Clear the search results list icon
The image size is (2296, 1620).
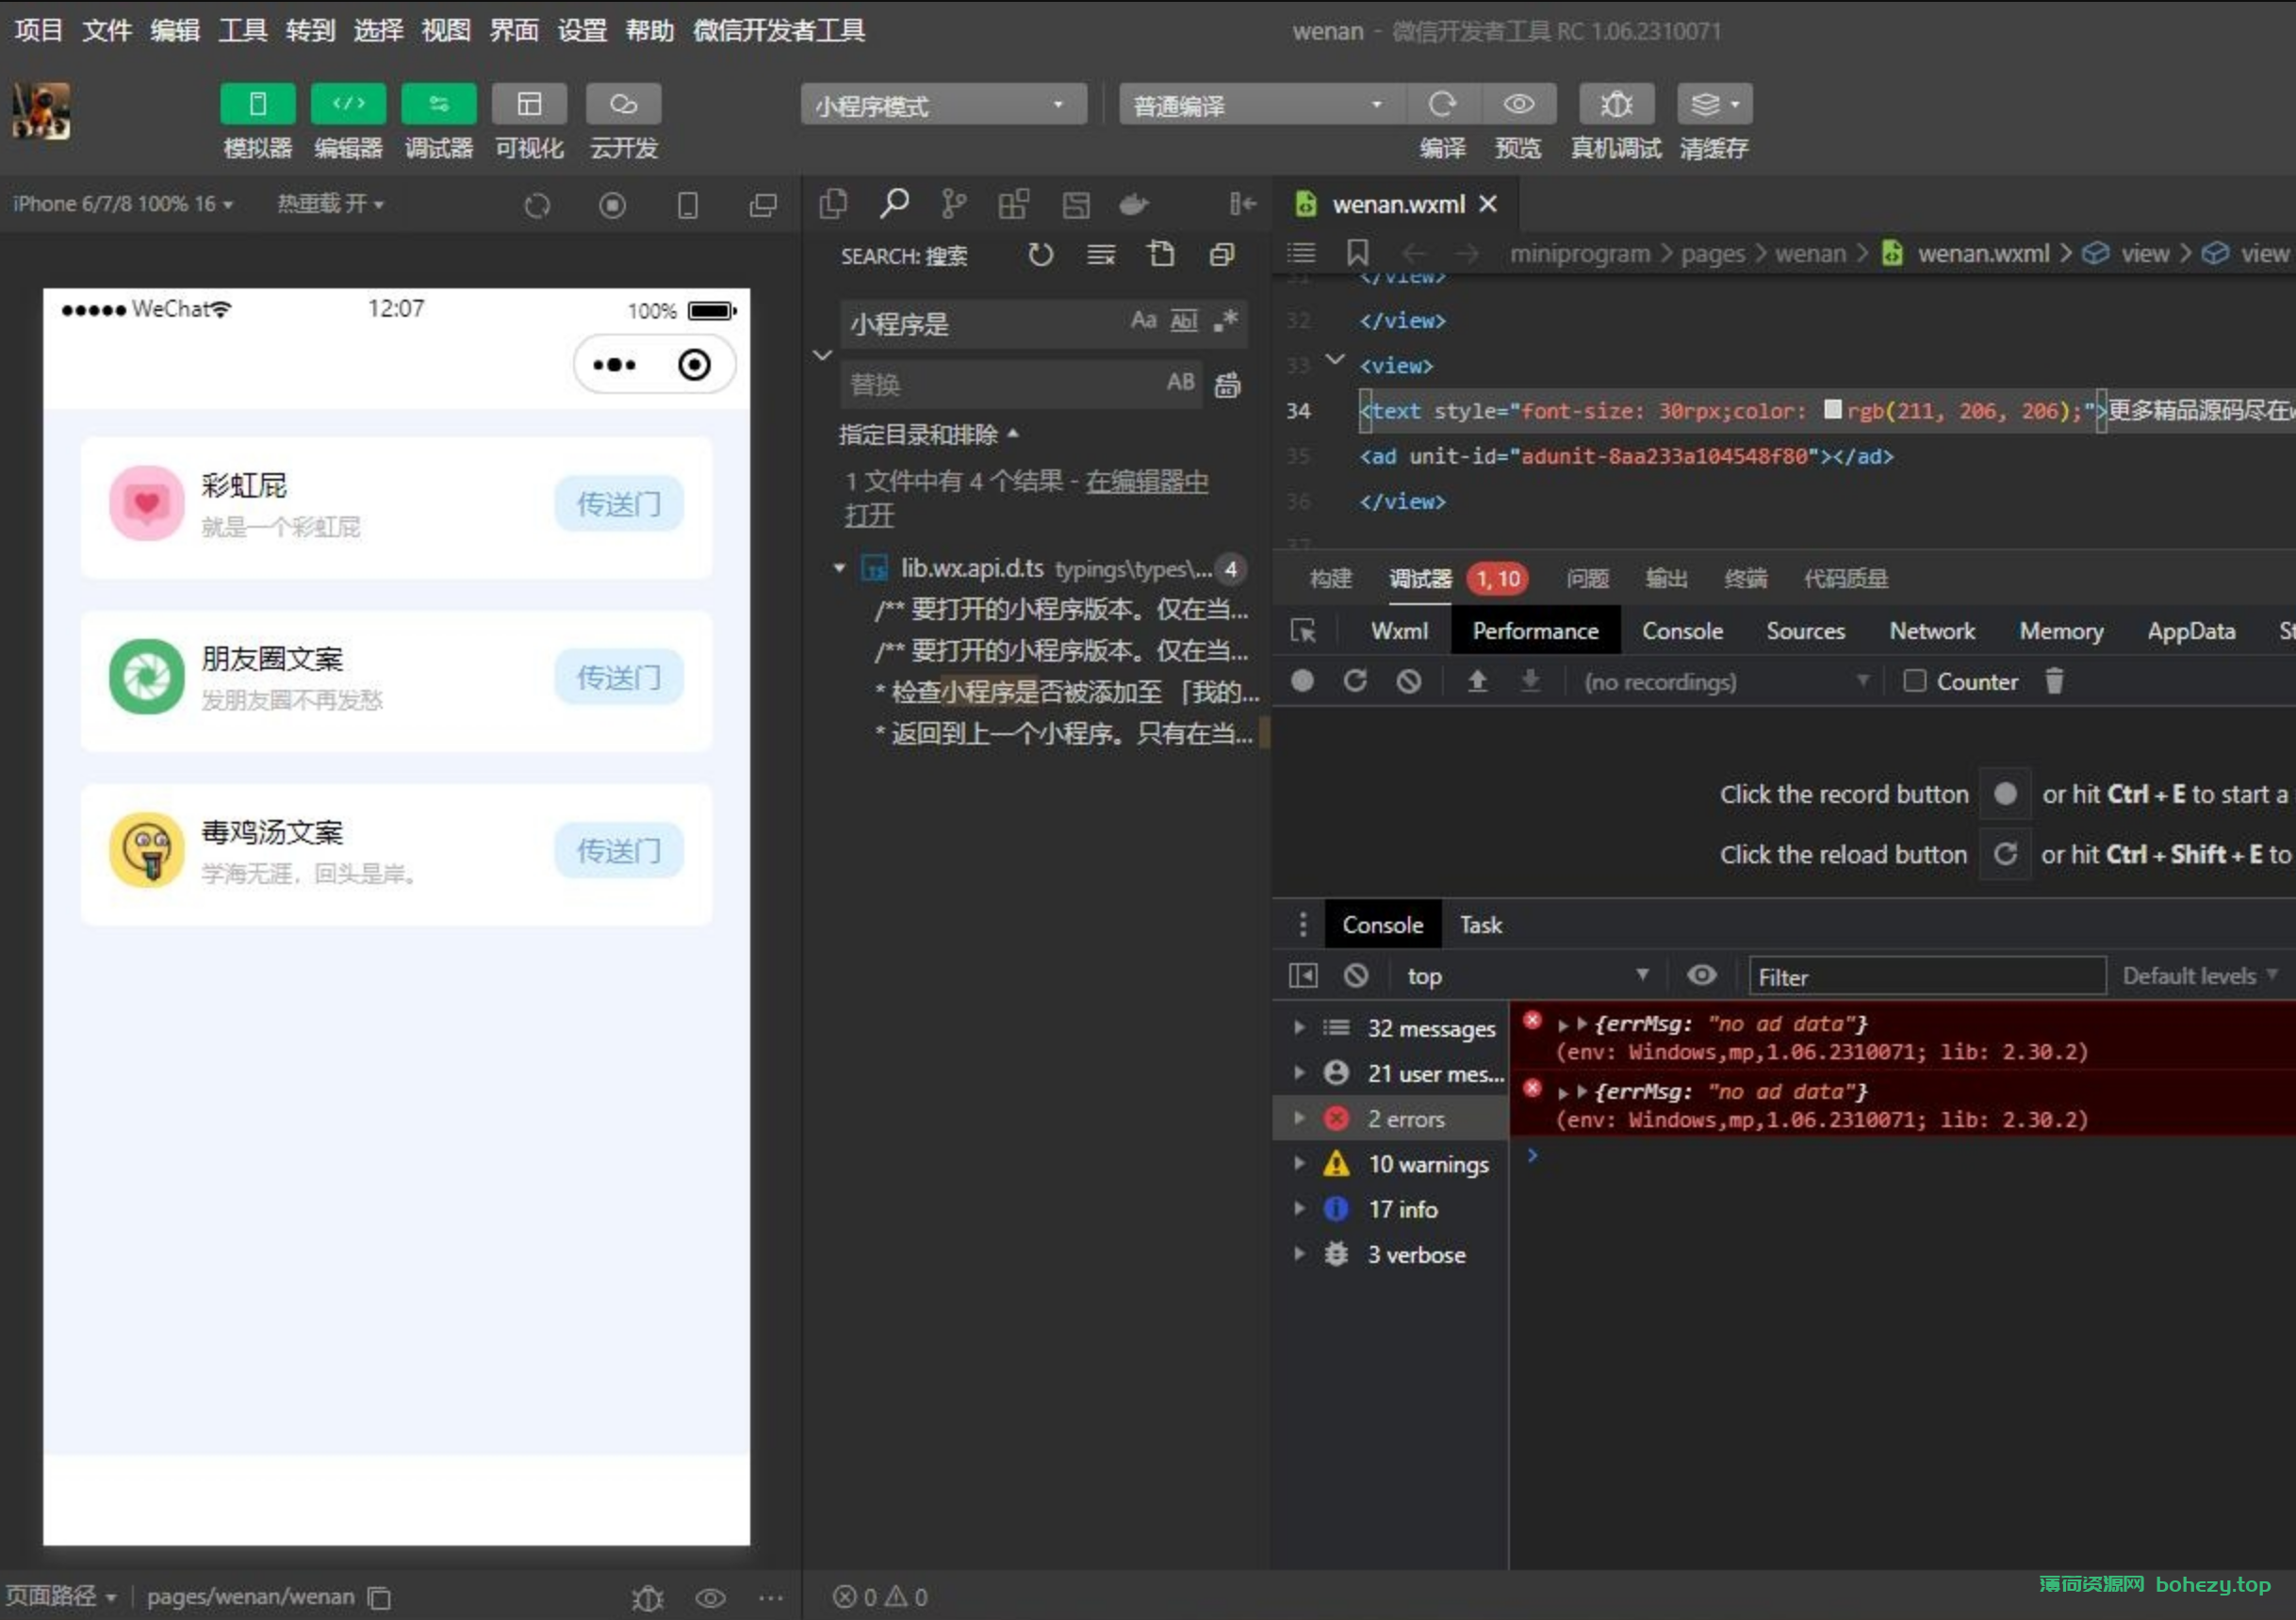(x=1101, y=255)
